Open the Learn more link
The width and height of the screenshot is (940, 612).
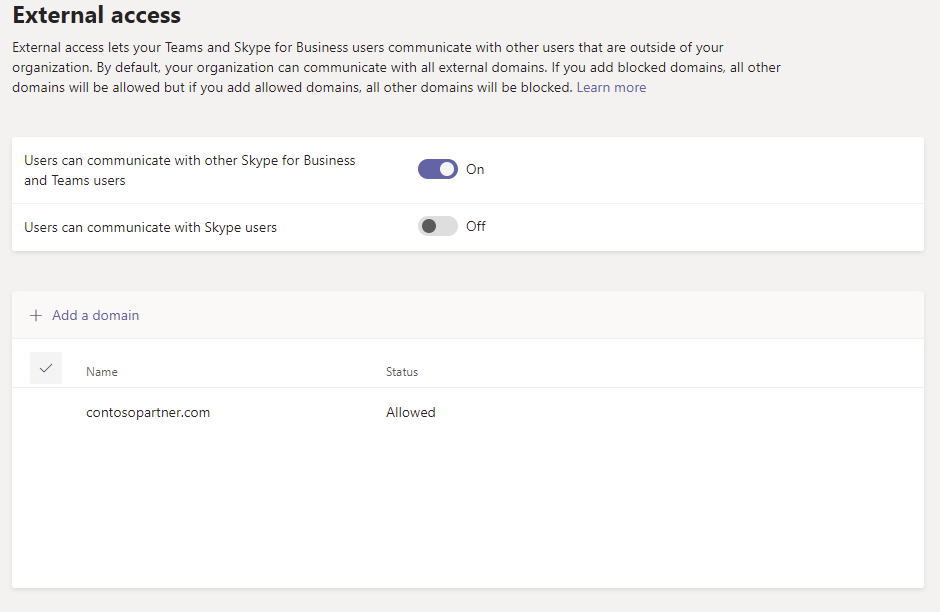coord(611,88)
